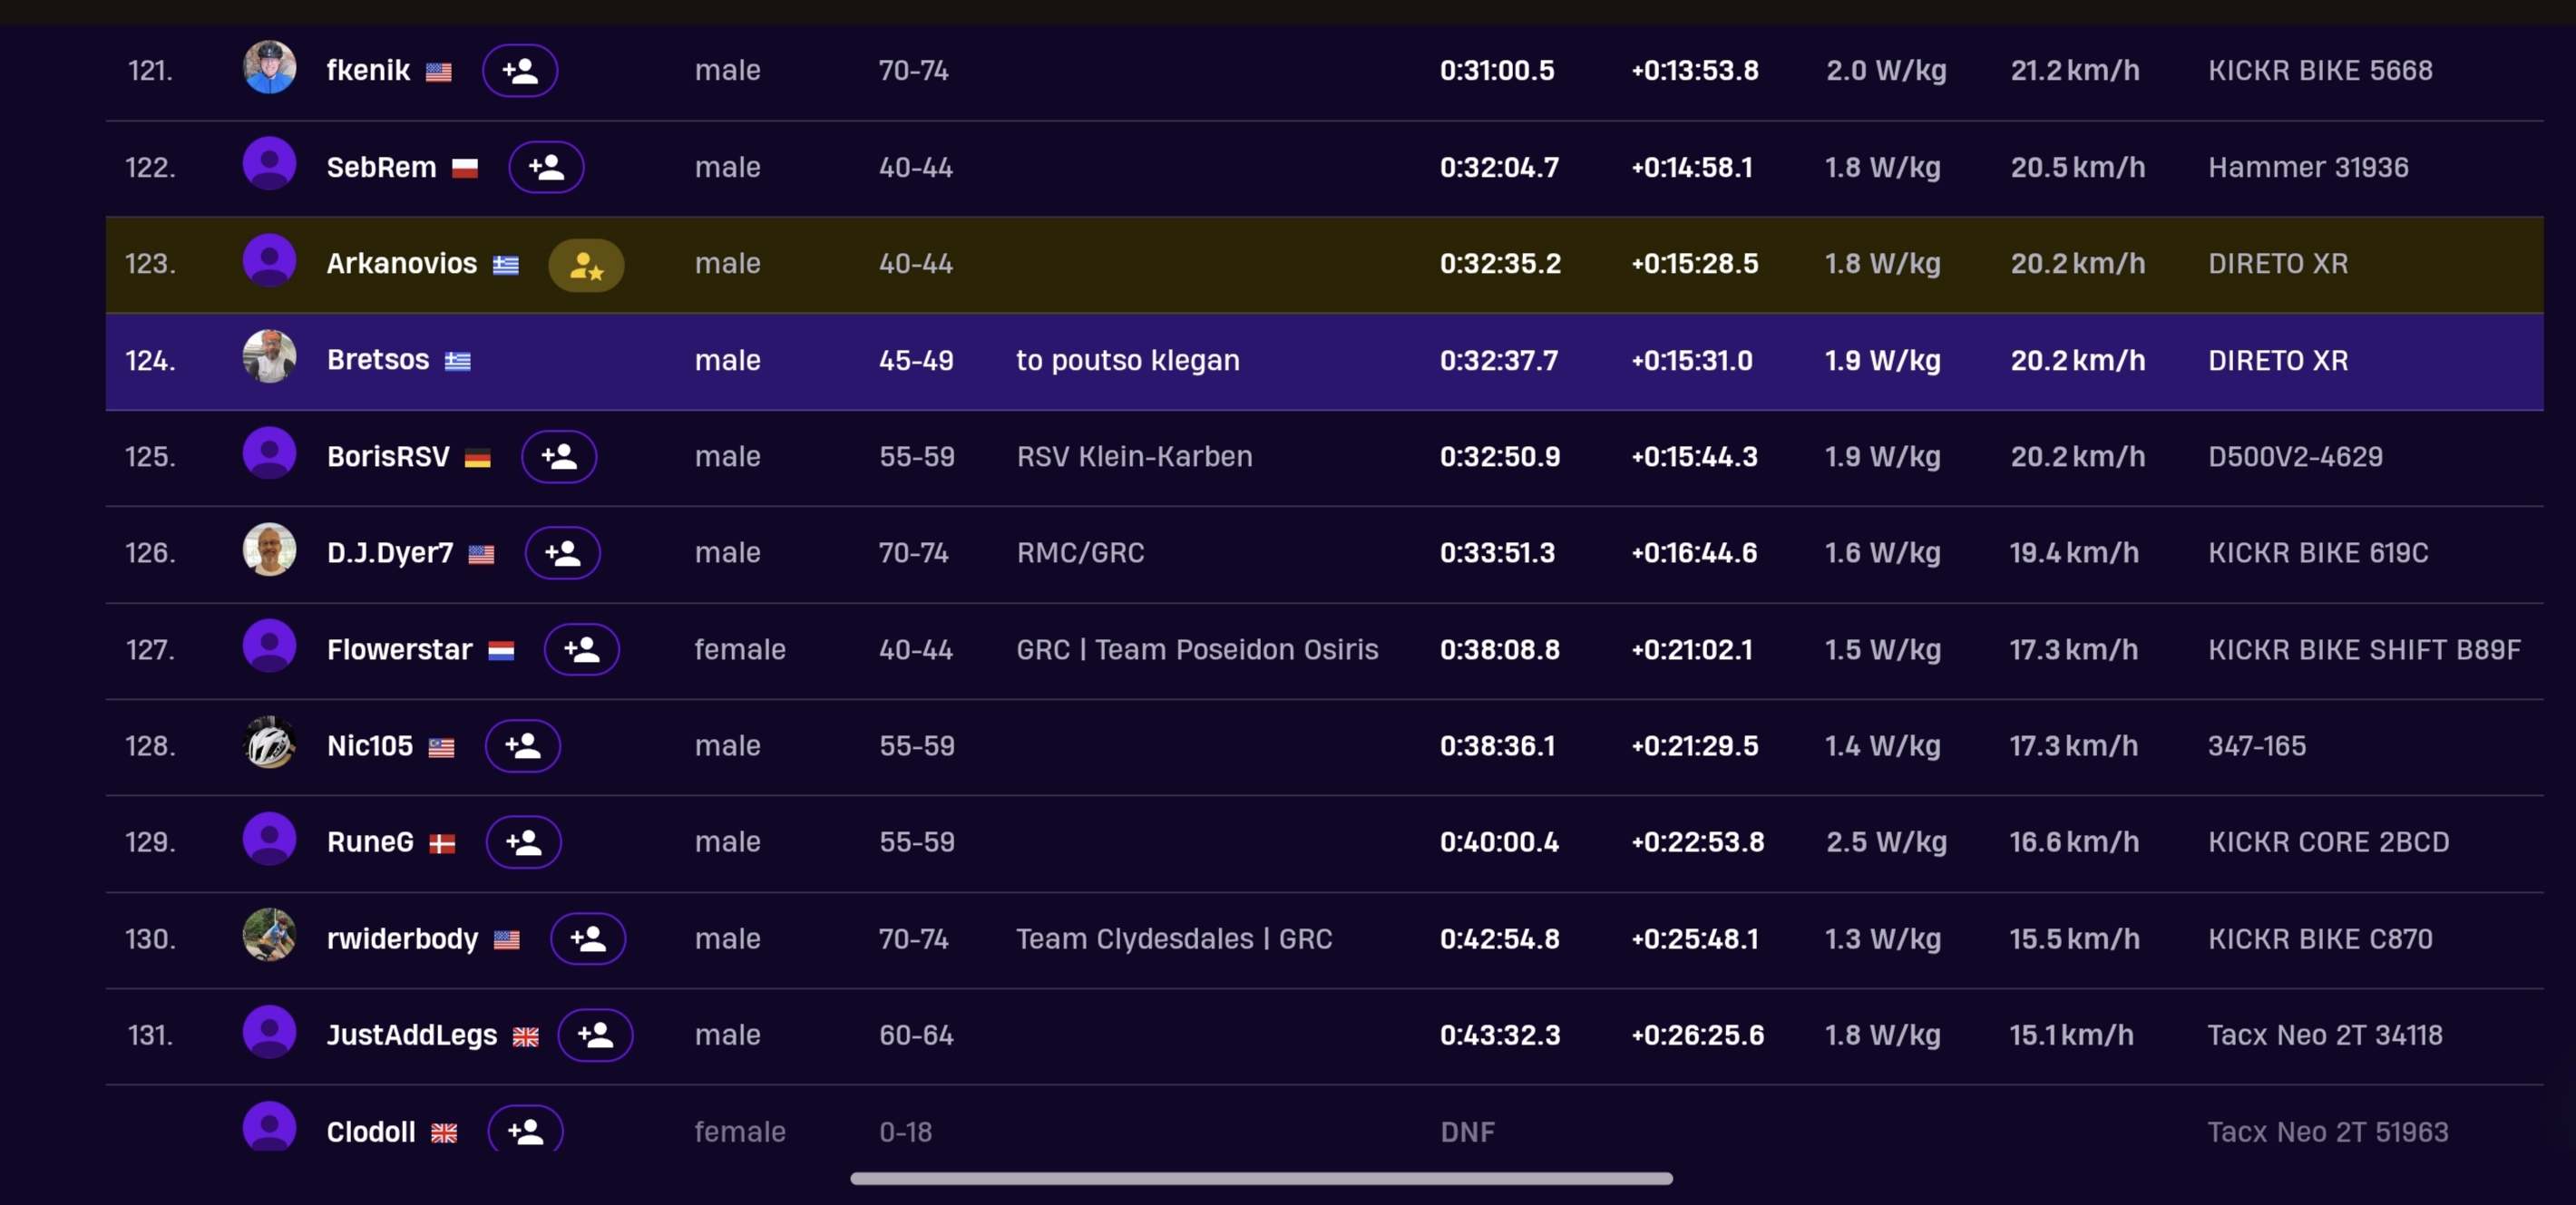This screenshot has height=1205, width=2576.
Task: Follow Flowerstar via the add-person icon
Action: pos(581,650)
